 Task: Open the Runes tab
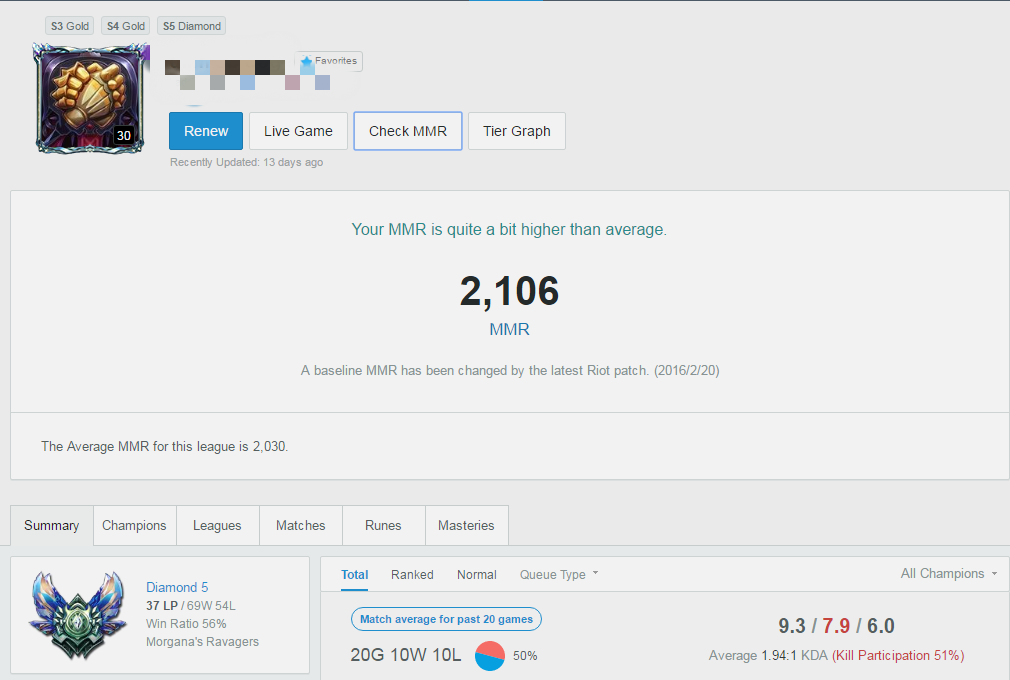(x=383, y=525)
